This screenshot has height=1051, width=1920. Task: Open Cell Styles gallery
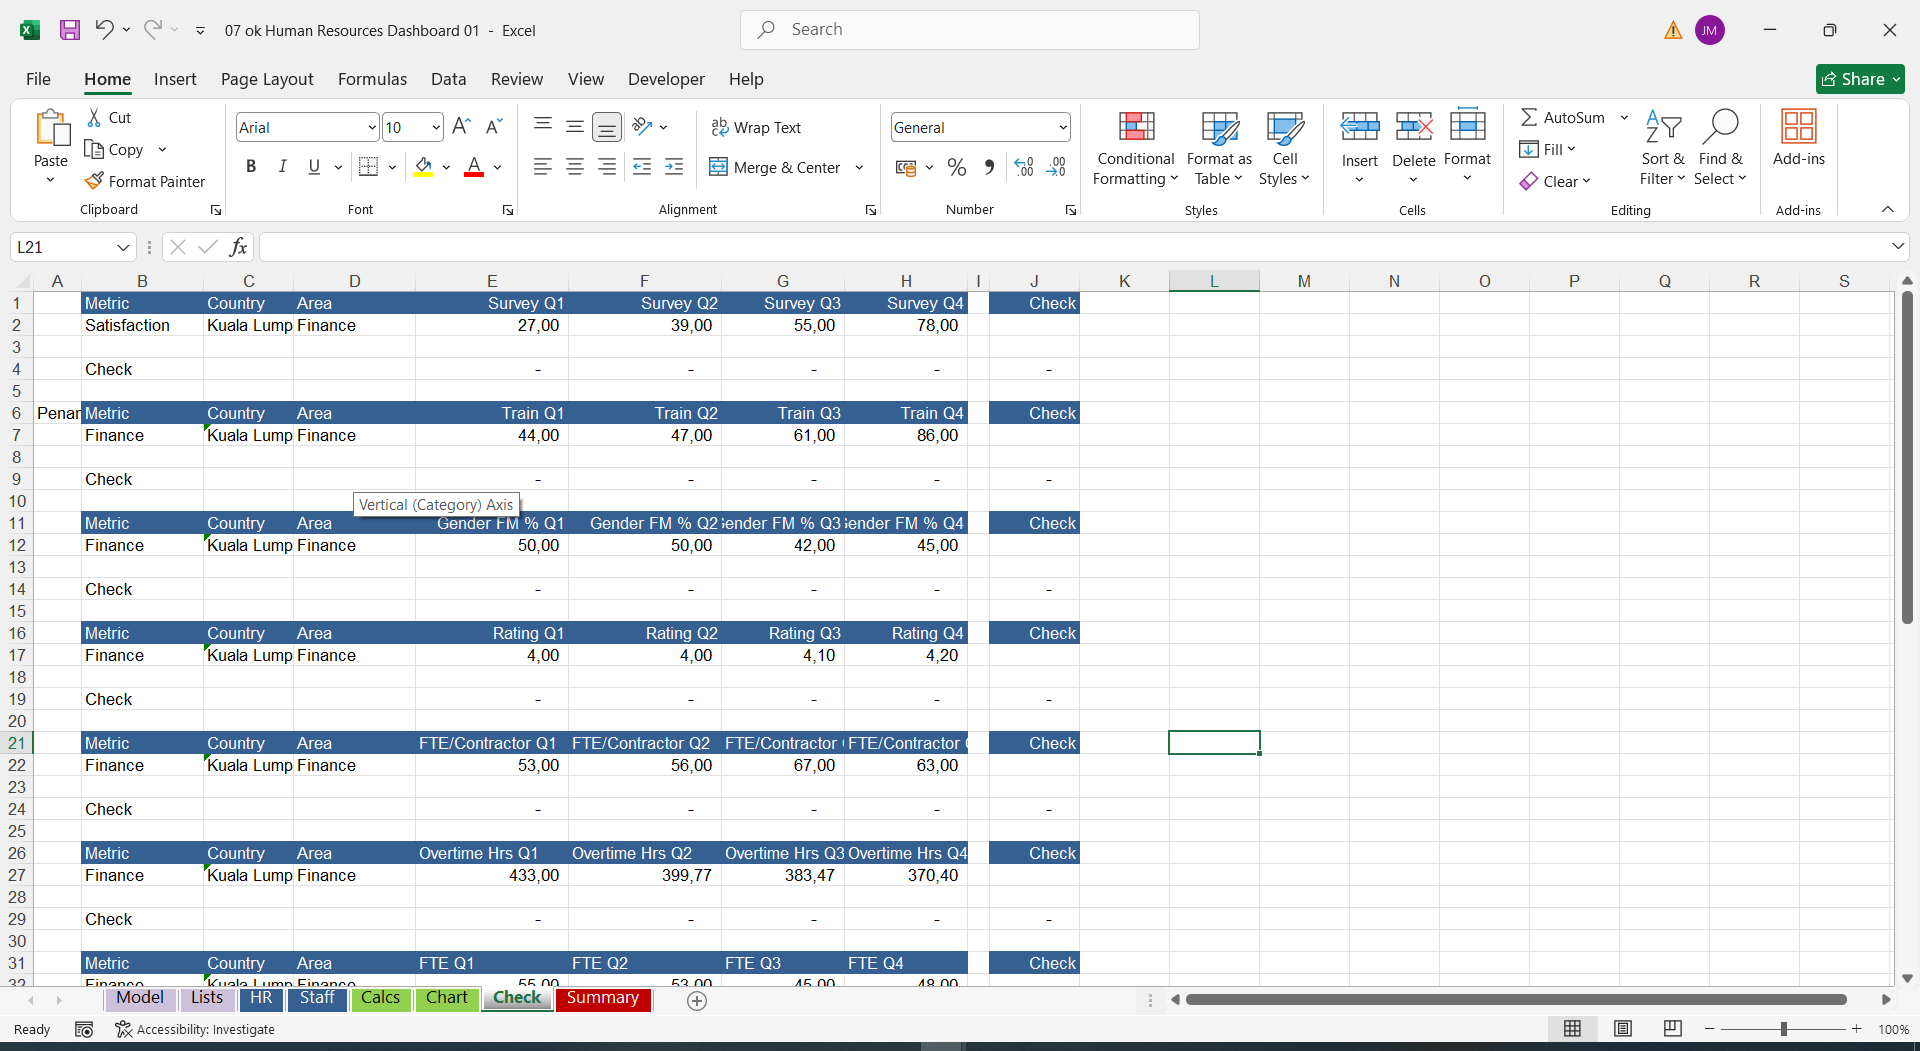1284,148
